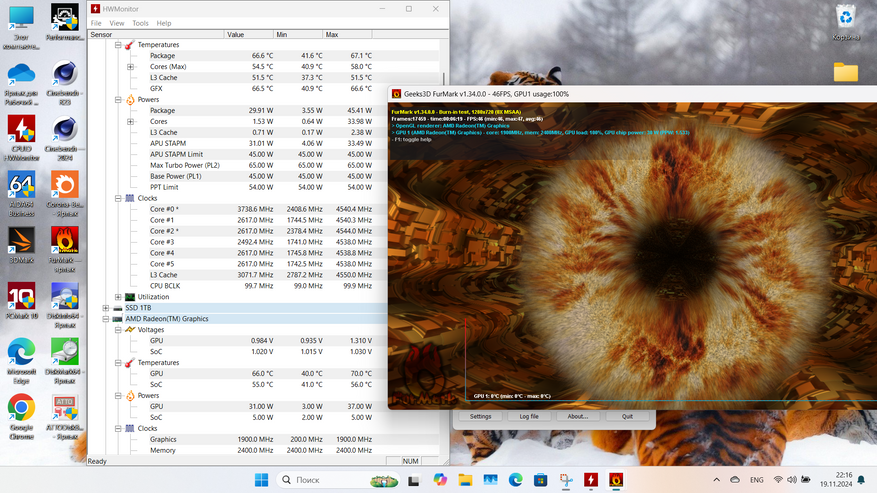The height and width of the screenshot is (493, 877).
Task: Click the Sensor column header
Action: [x=156, y=35]
